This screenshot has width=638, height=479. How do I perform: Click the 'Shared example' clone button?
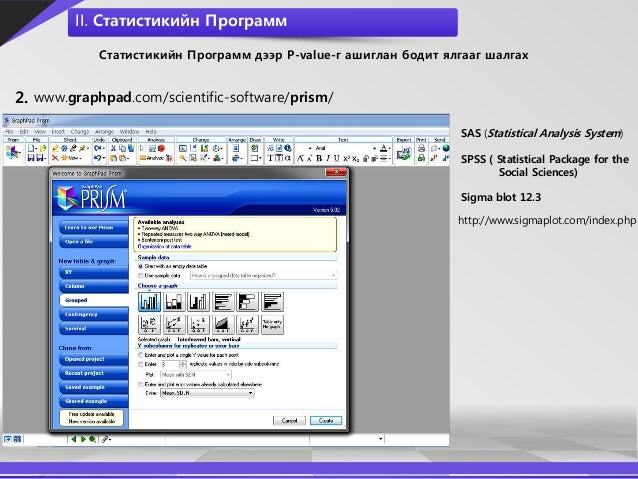[94, 401]
